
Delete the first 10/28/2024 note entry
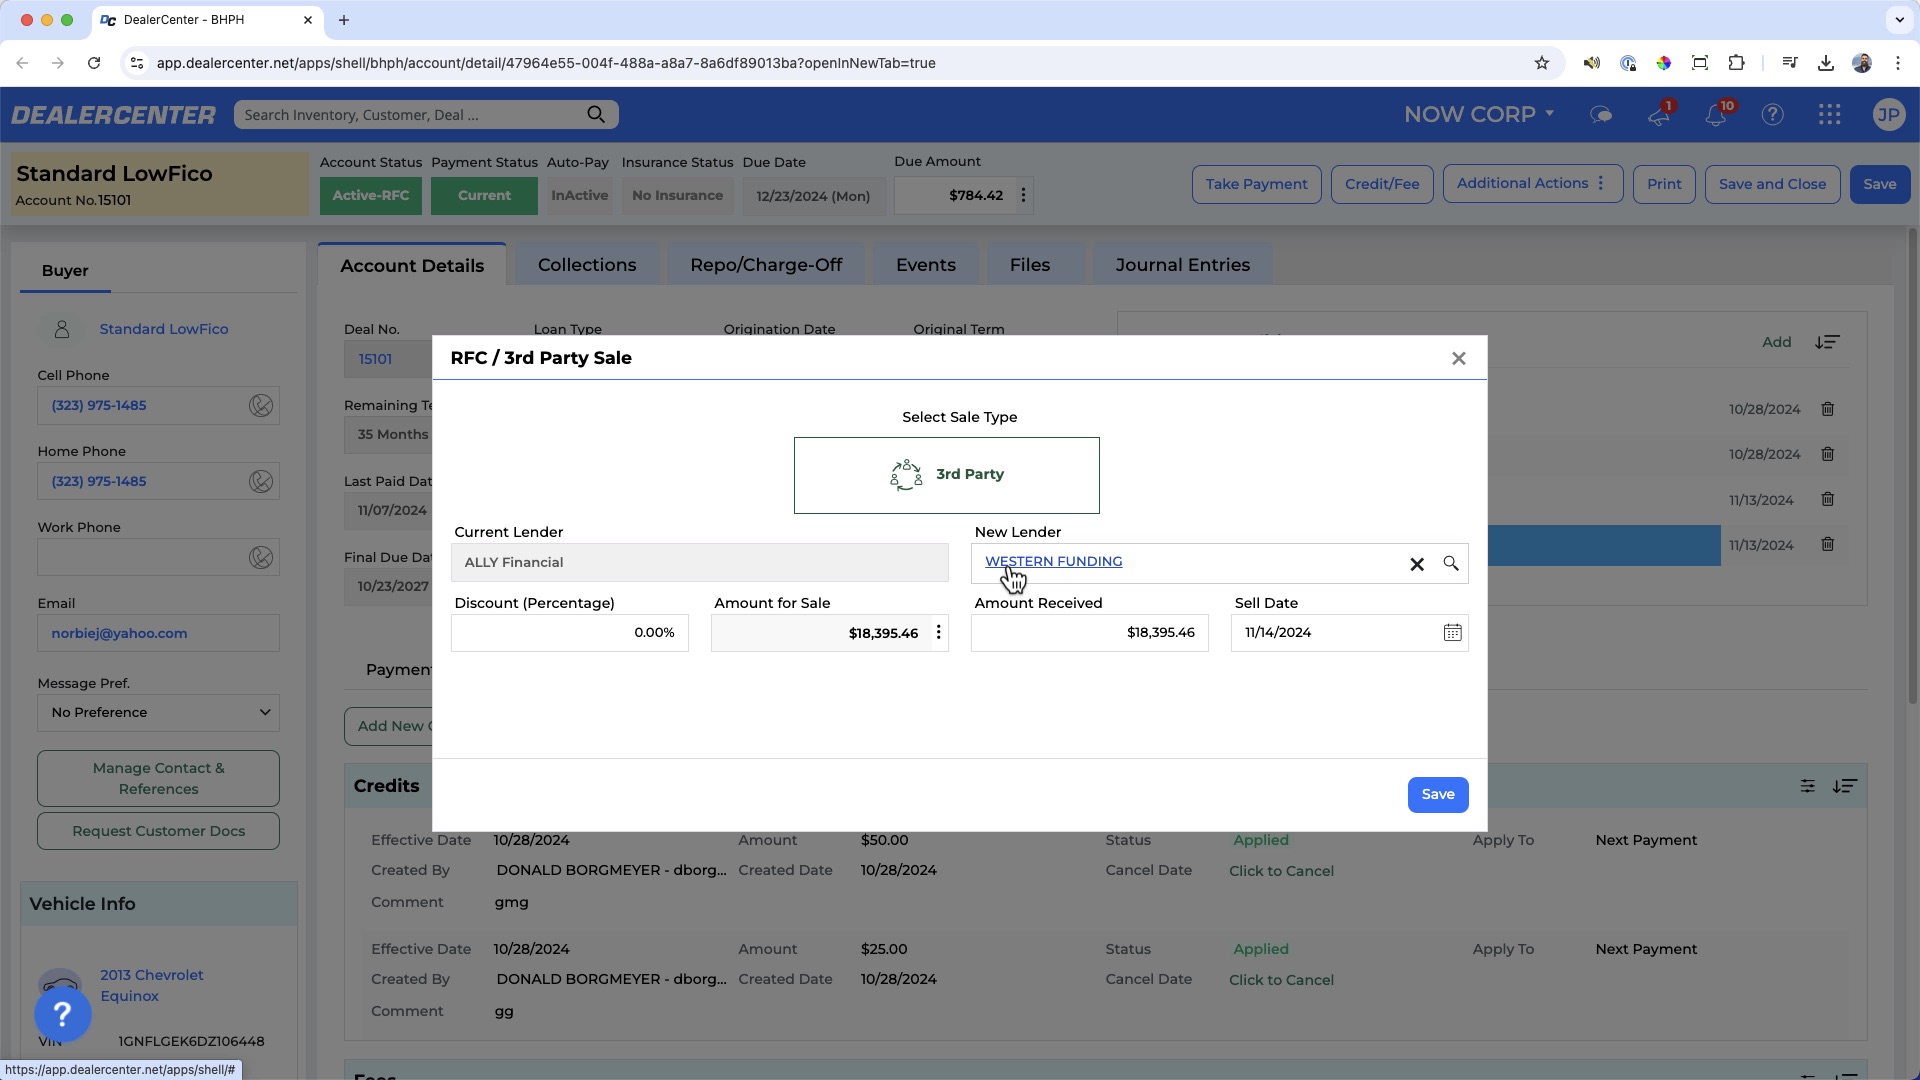click(1827, 409)
